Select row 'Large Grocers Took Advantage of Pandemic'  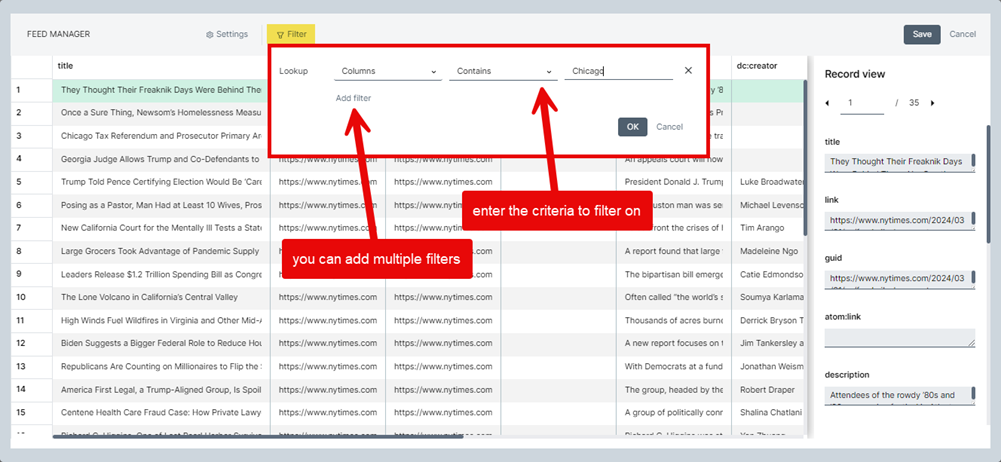click(162, 251)
